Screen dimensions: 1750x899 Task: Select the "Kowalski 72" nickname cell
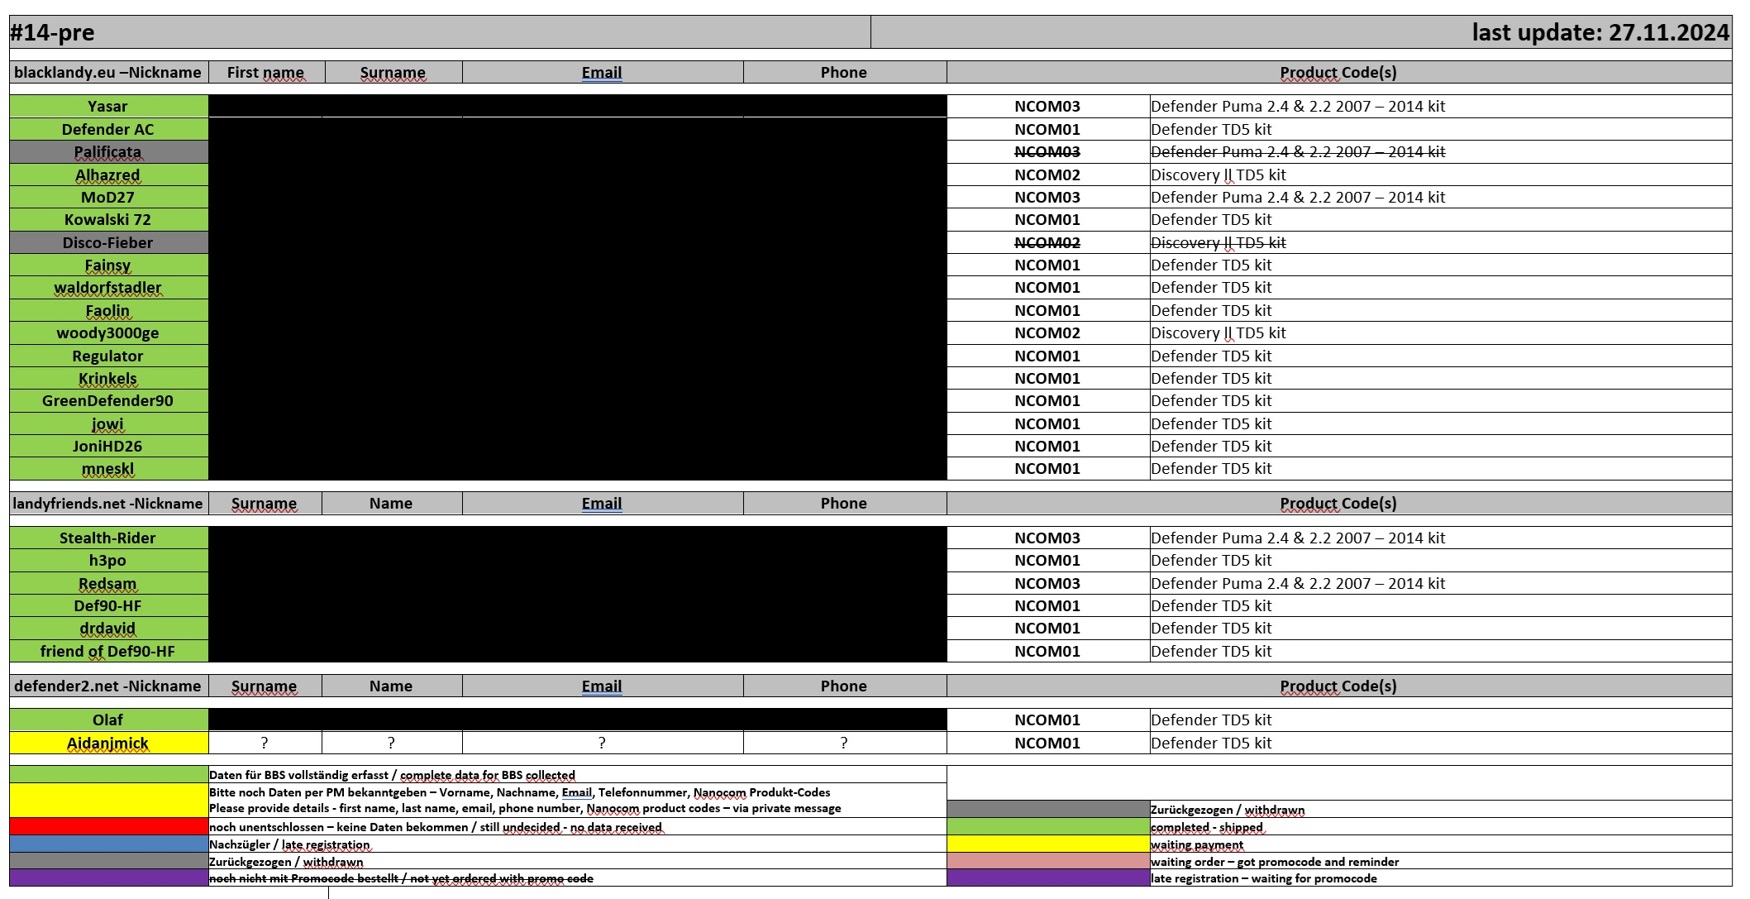point(108,219)
